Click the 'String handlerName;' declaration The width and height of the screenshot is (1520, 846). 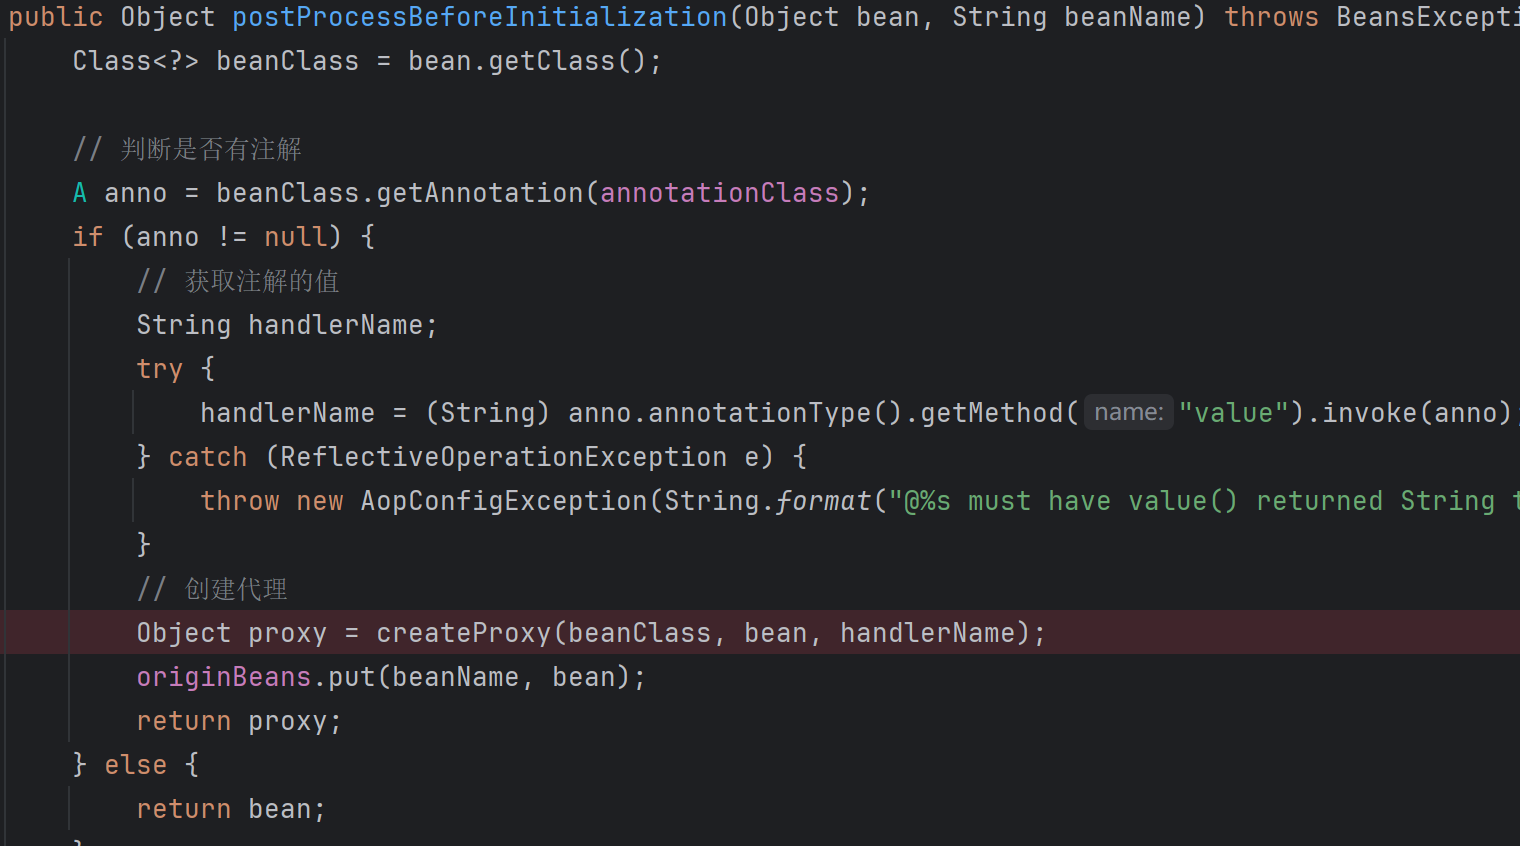pyautogui.click(x=287, y=325)
